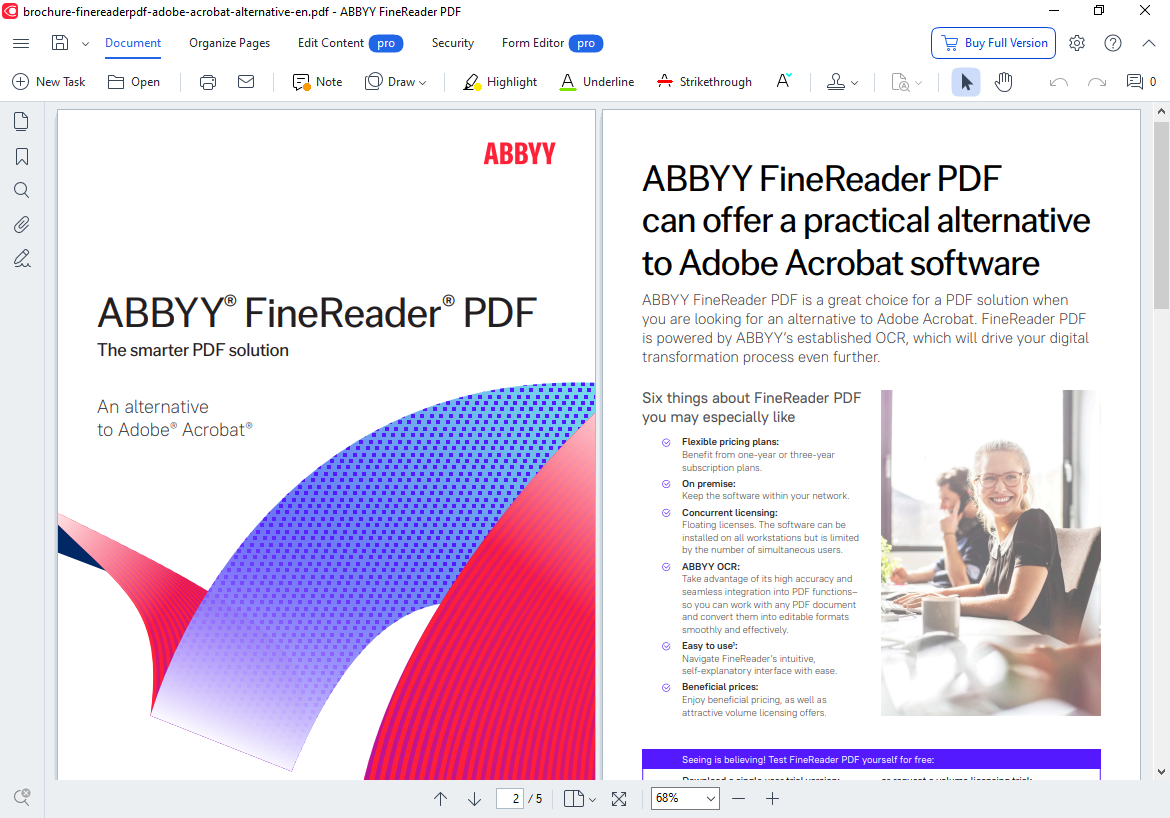Click the scrollbar down arrow
This screenshot has height=818, width=1170.
tap(1161, 772)
